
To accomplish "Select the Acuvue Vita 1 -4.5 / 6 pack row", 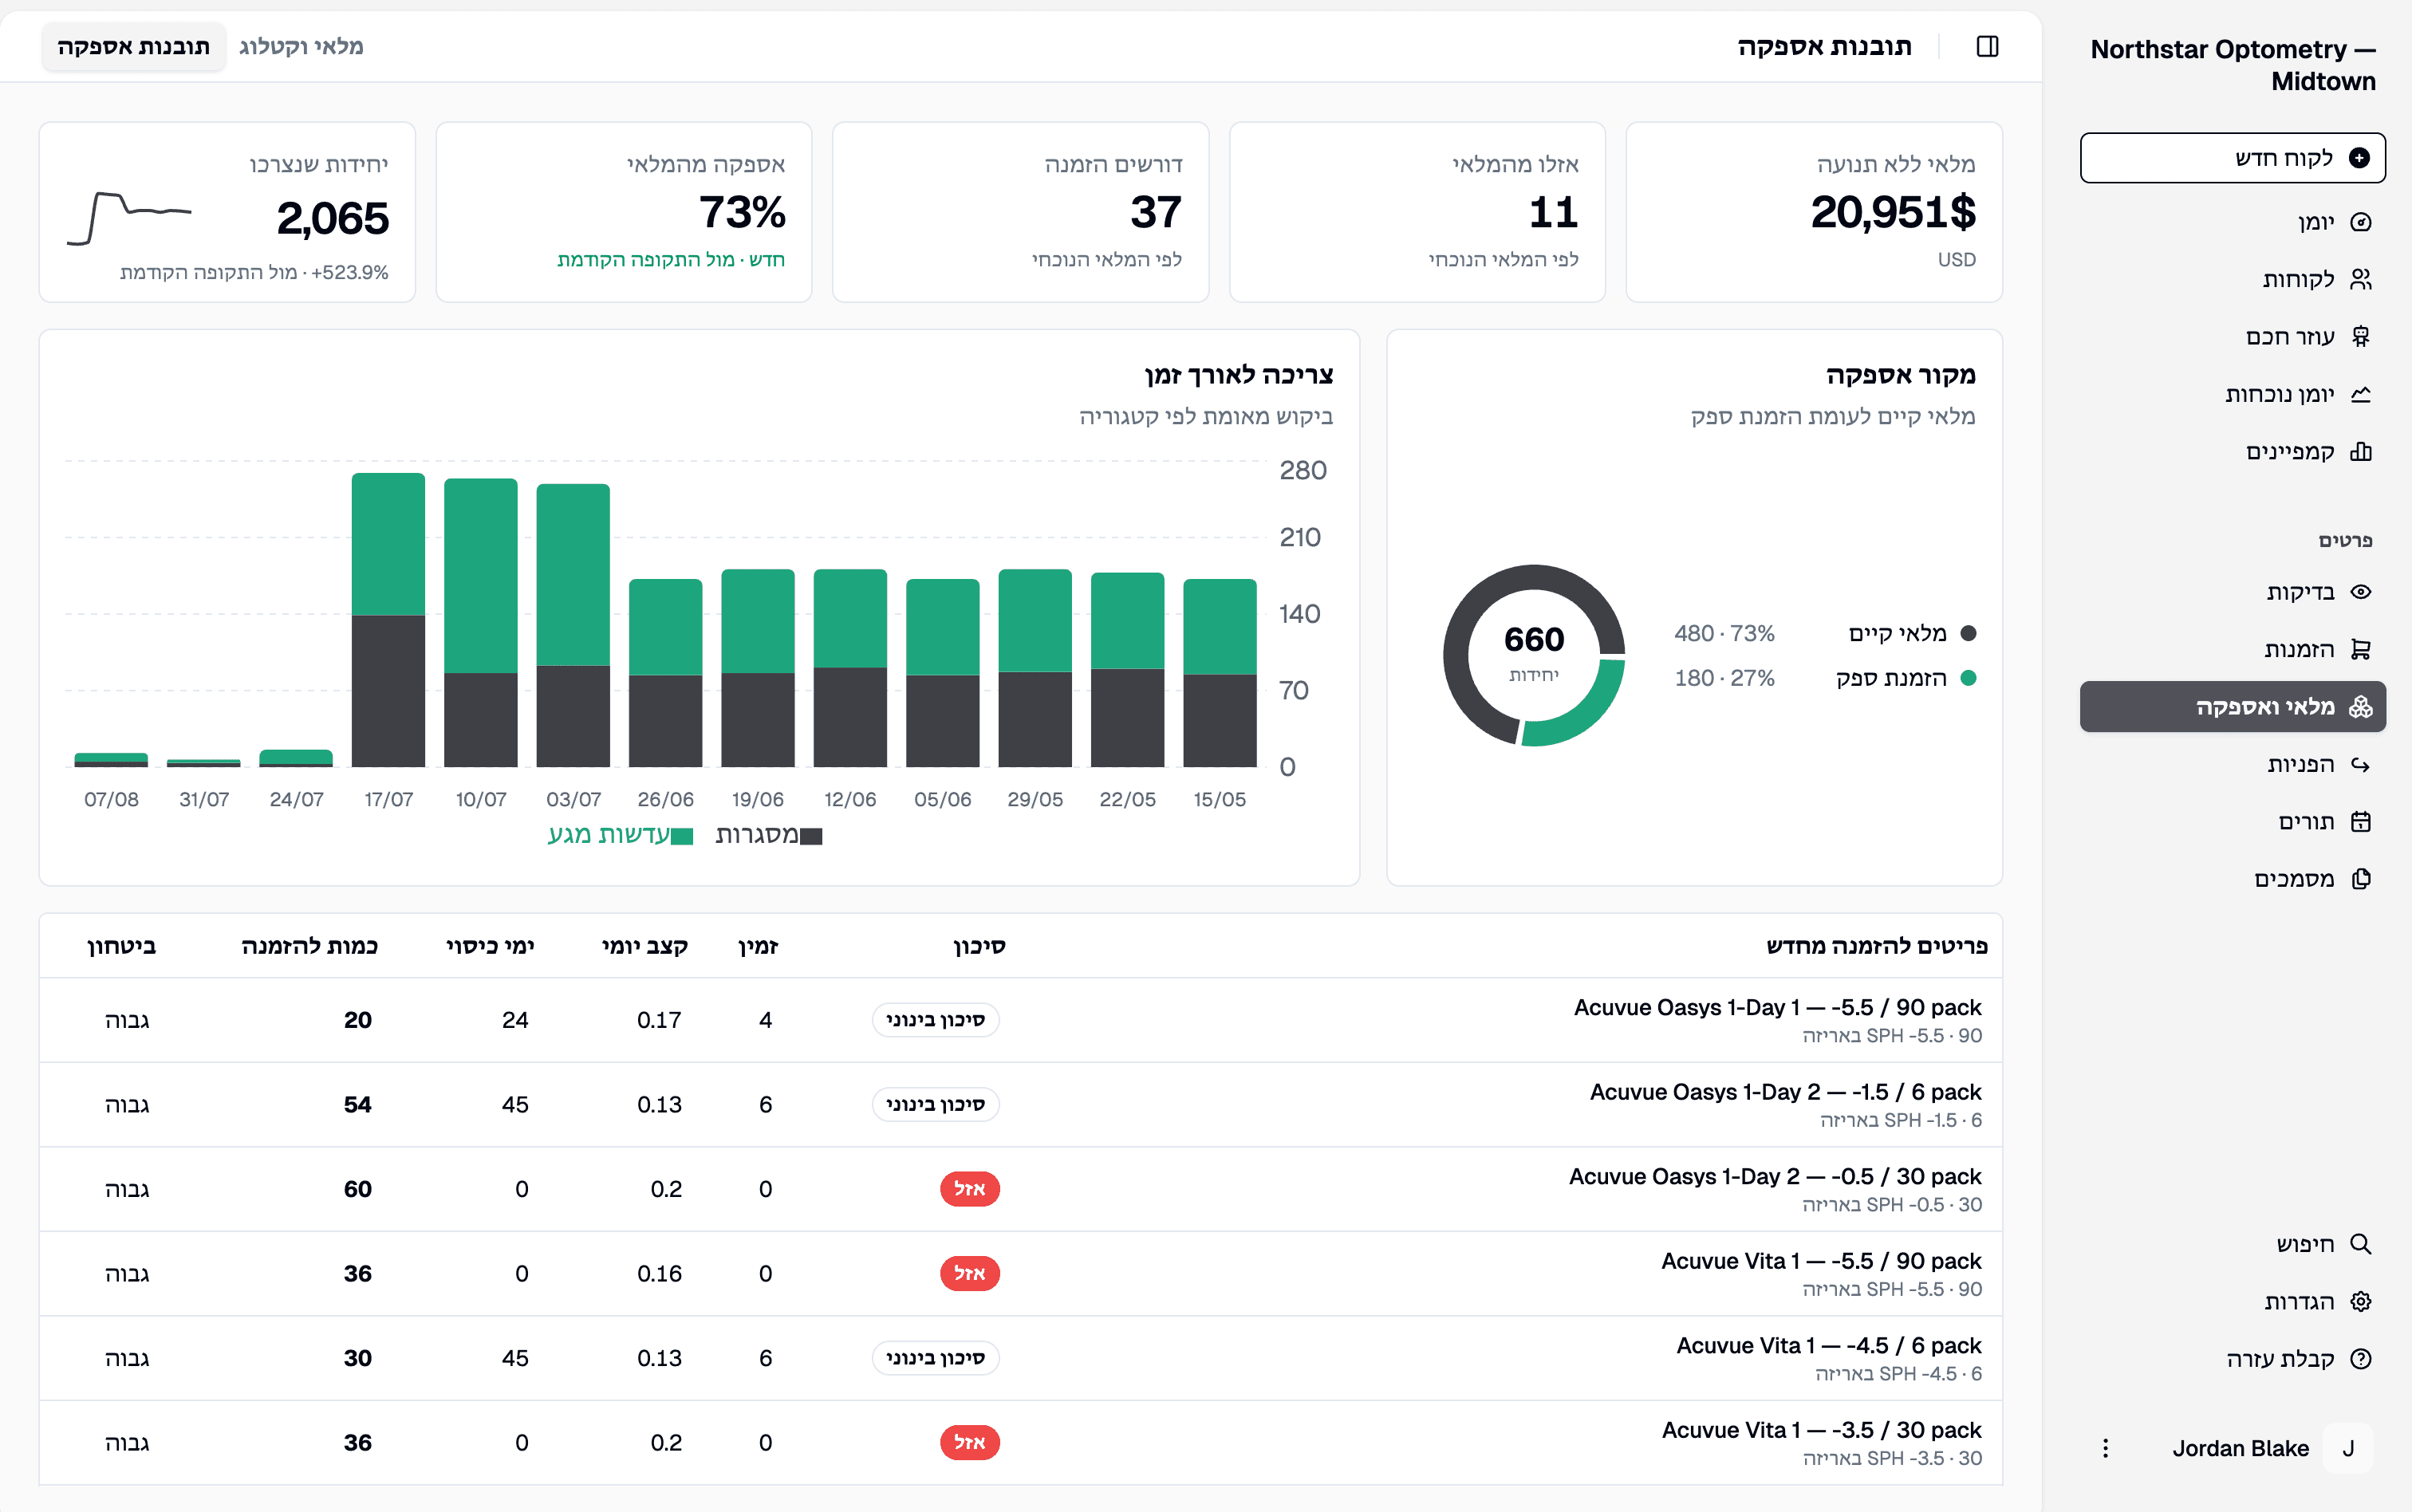I will (1020, 1358).
